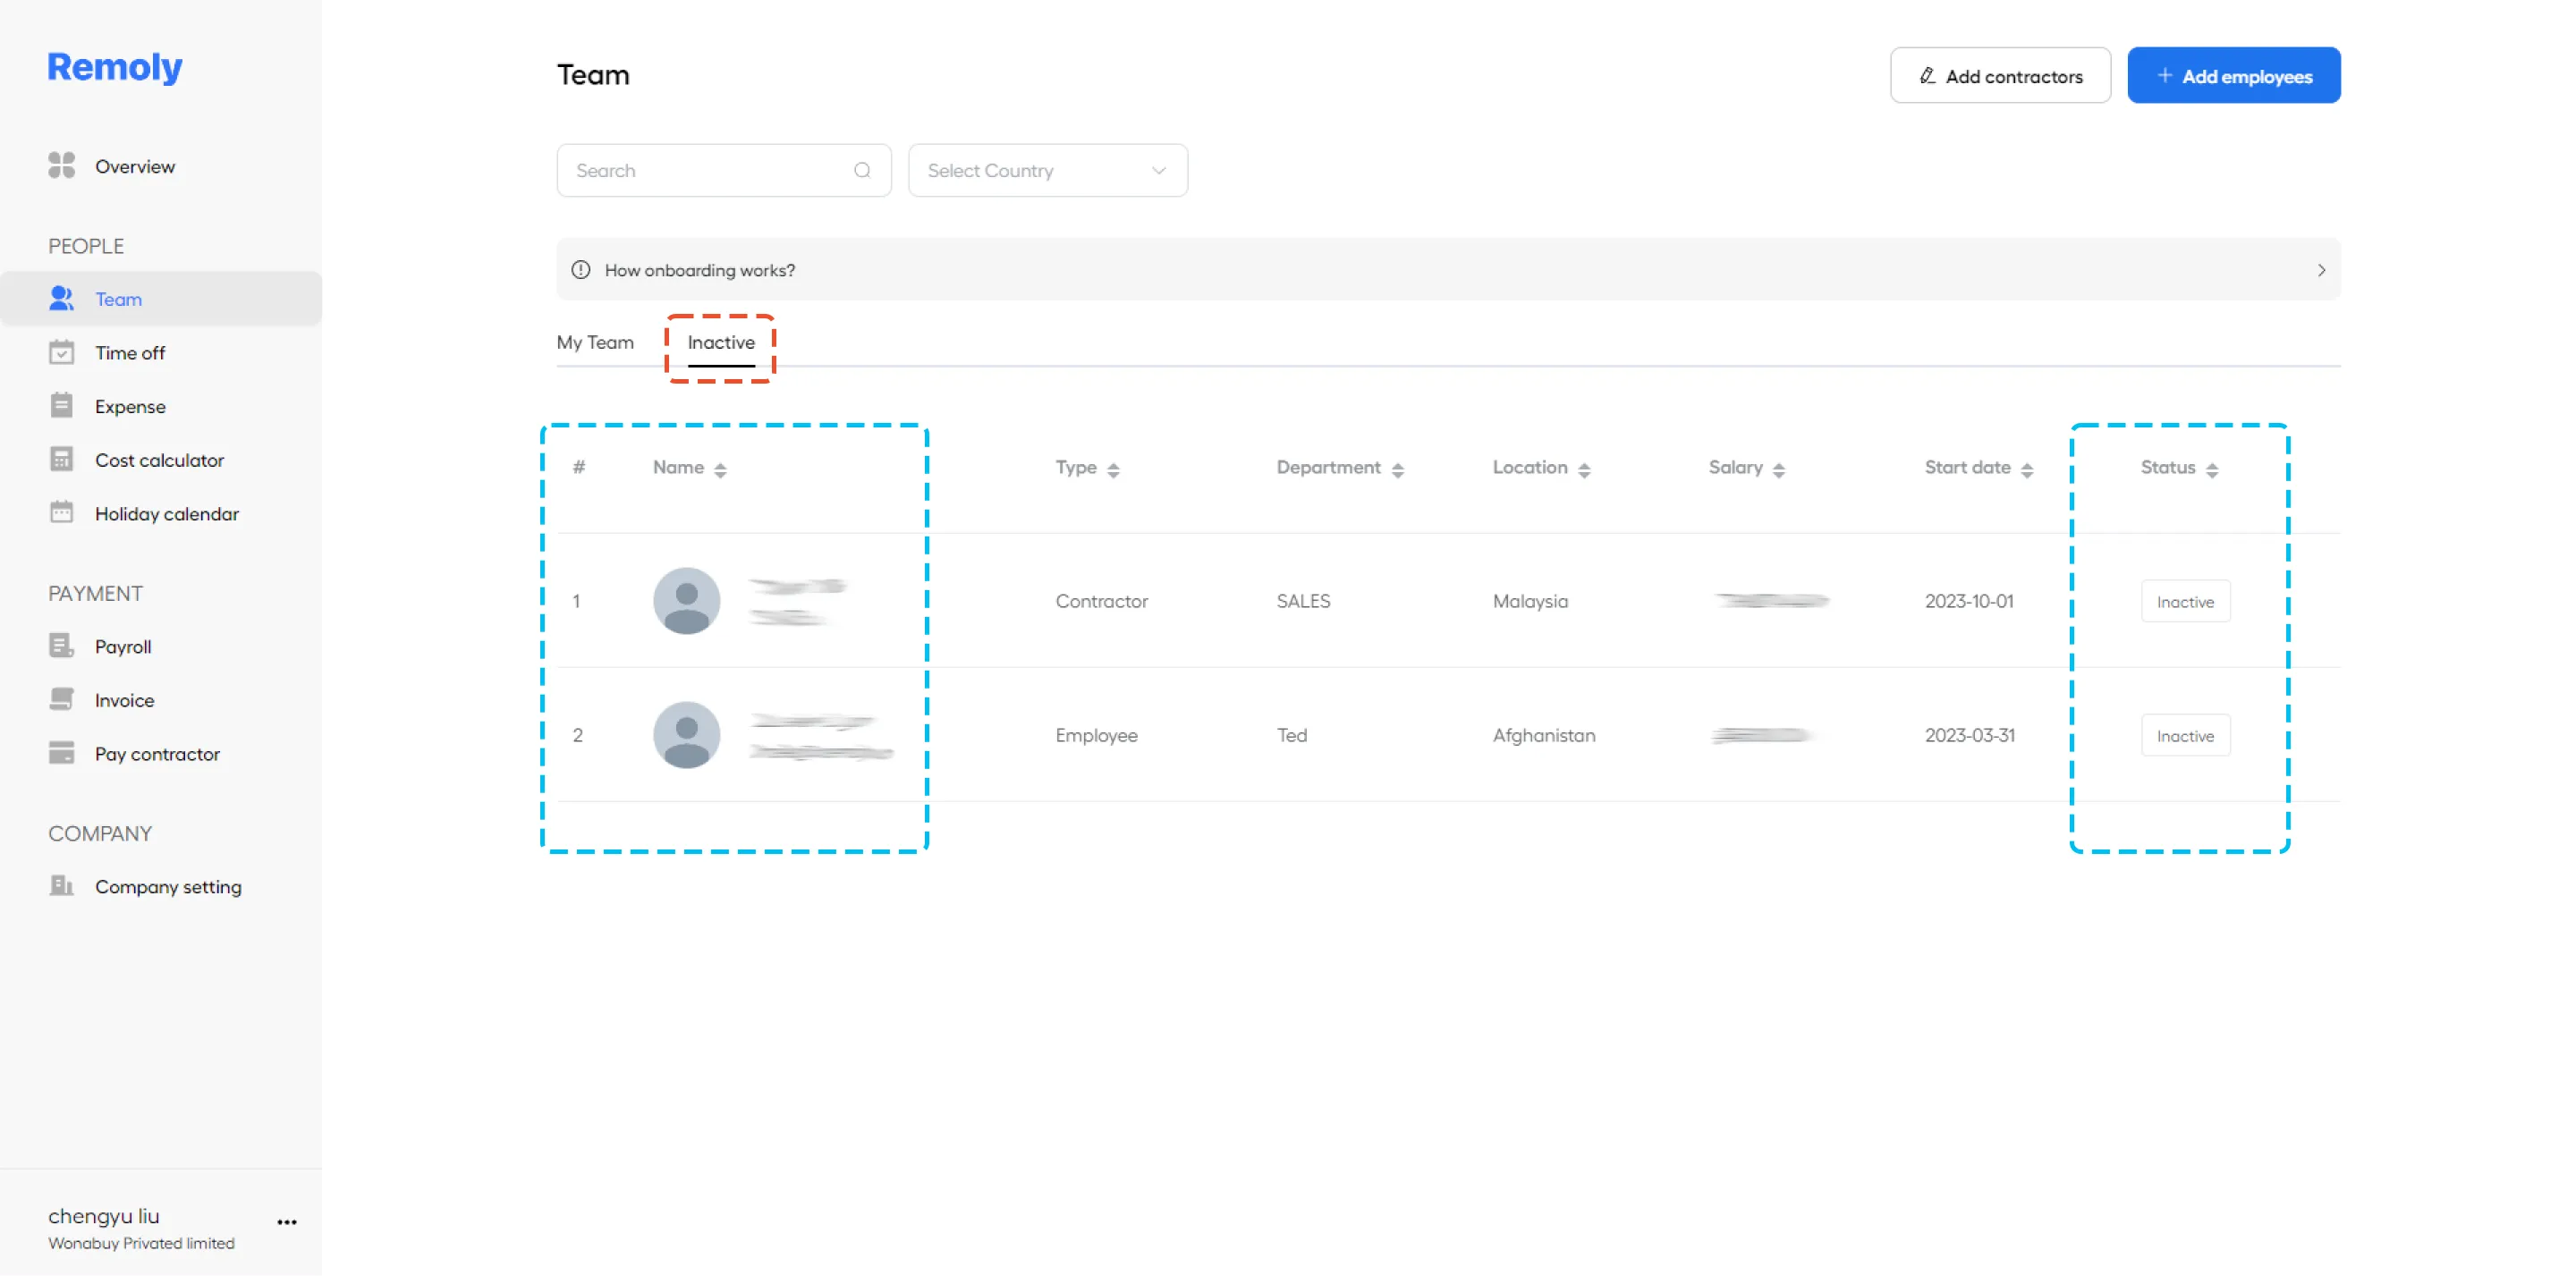Sort by the Name column arrows
This screenshot has width=2576, height=1276.
tap(721, 469)
